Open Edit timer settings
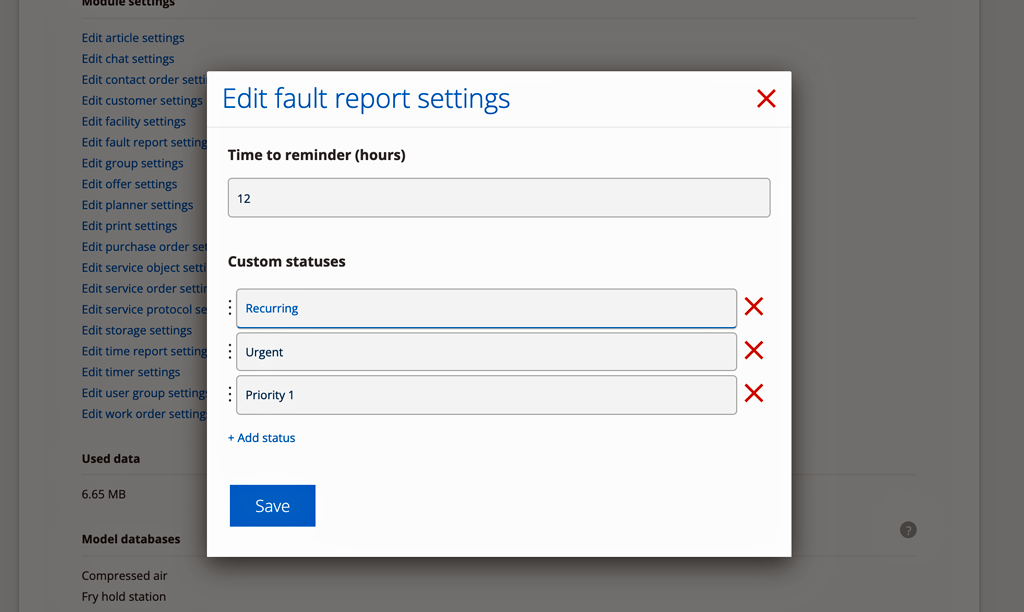1024x612 pixels. [x=131, y=372]
